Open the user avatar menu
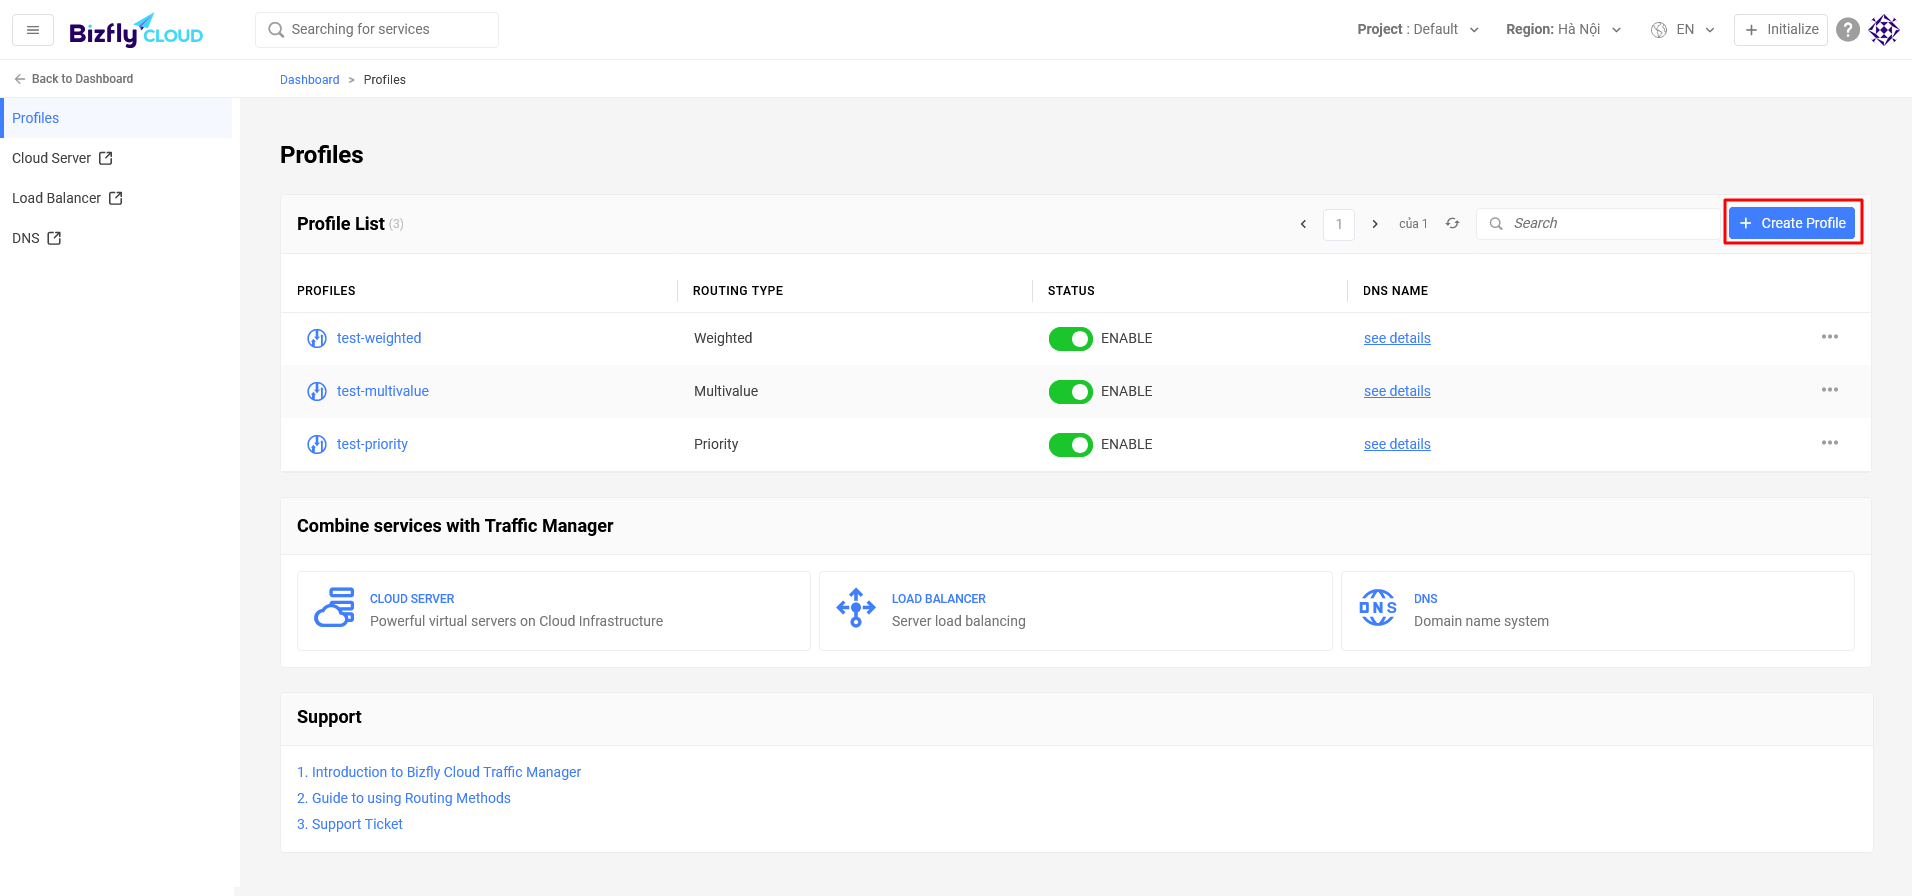1912x896 pixels. pyautogui.click(x=1884, y=30)
